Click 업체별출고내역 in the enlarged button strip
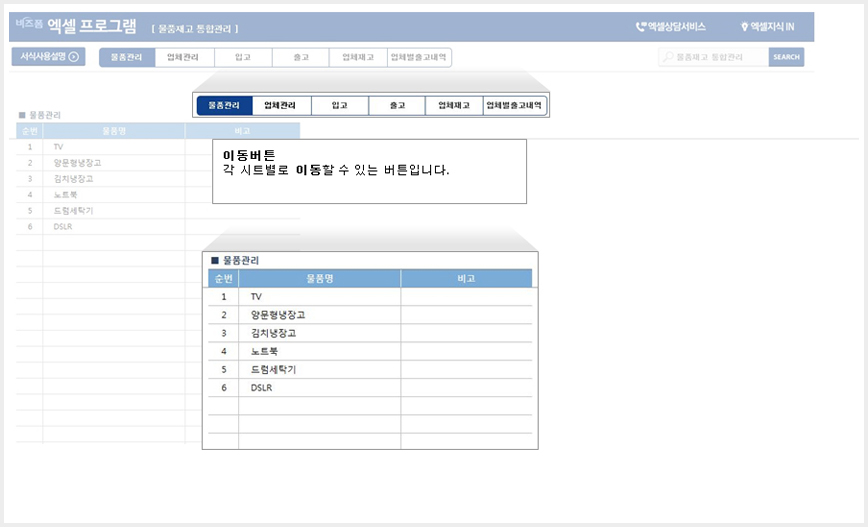This screenshot has height=527, width=868. click(514, 105)
